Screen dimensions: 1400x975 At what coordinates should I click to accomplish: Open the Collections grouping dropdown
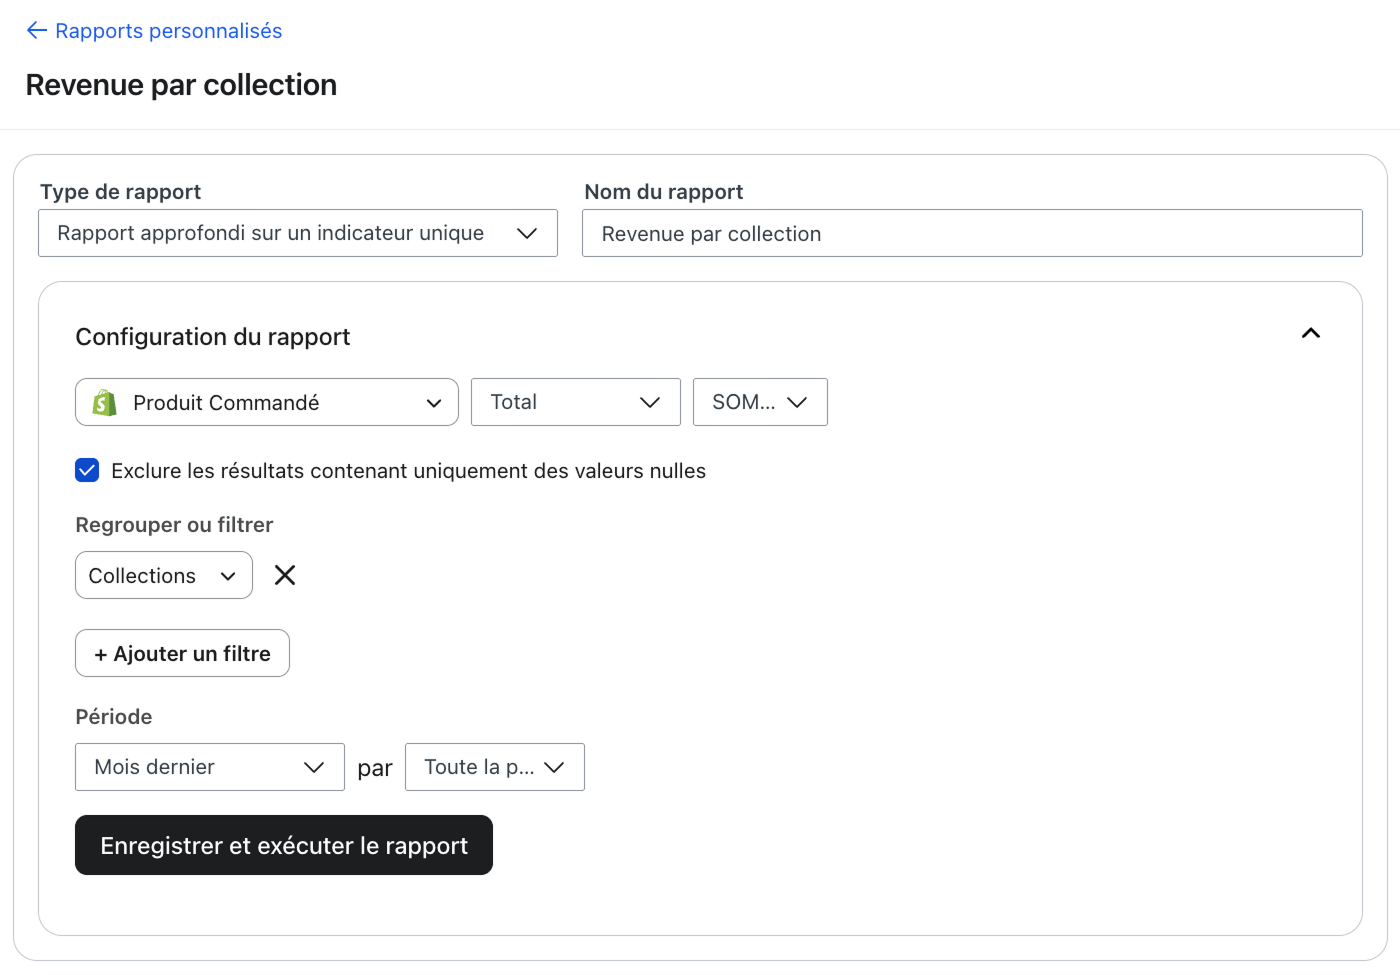tap(163, 576)
